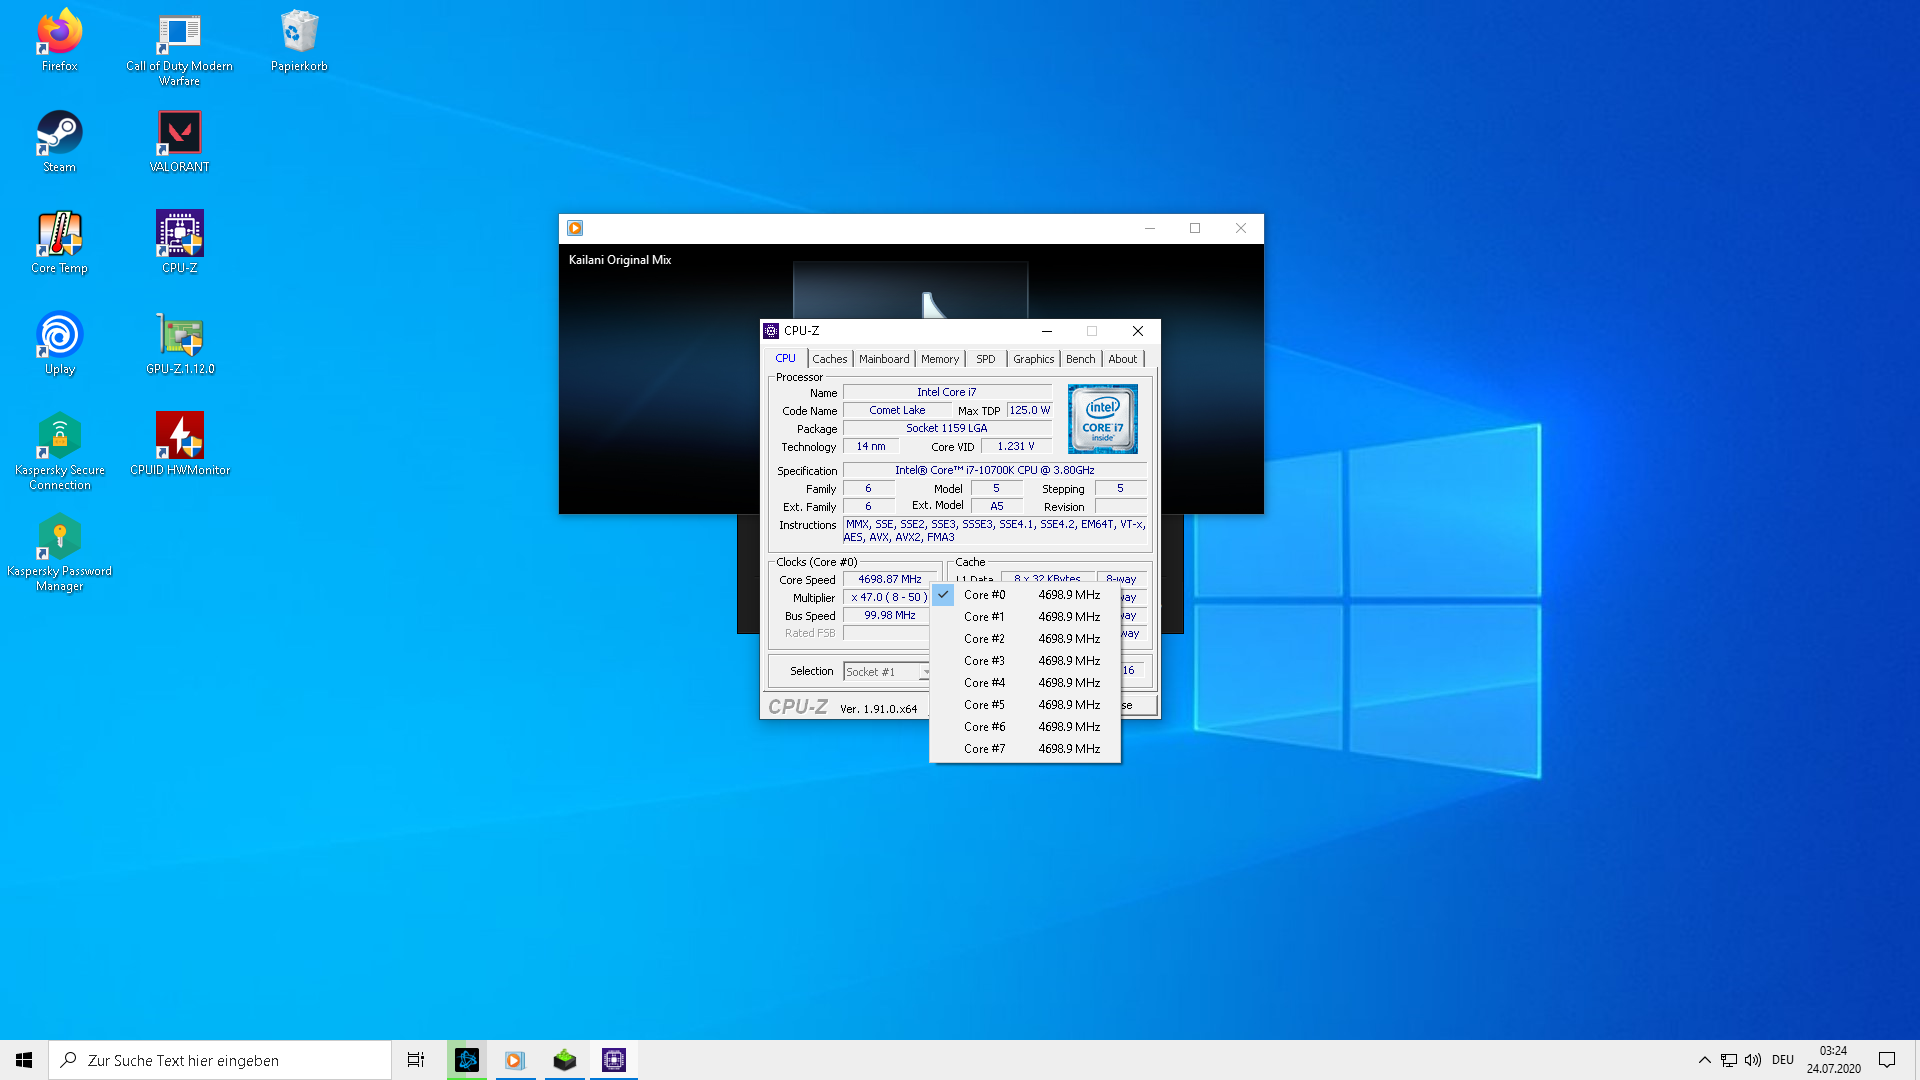The image size is (1920, 1080).
Task: Click the taskbar search field
Action: [220, 1059]
